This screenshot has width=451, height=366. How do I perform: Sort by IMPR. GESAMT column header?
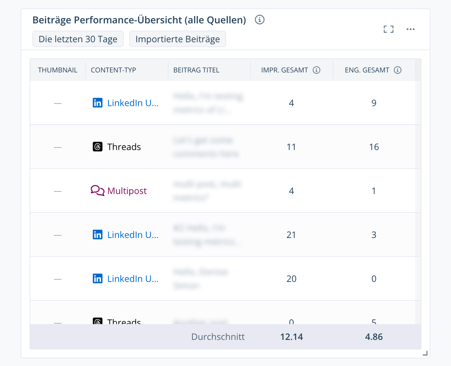point(284,70)
